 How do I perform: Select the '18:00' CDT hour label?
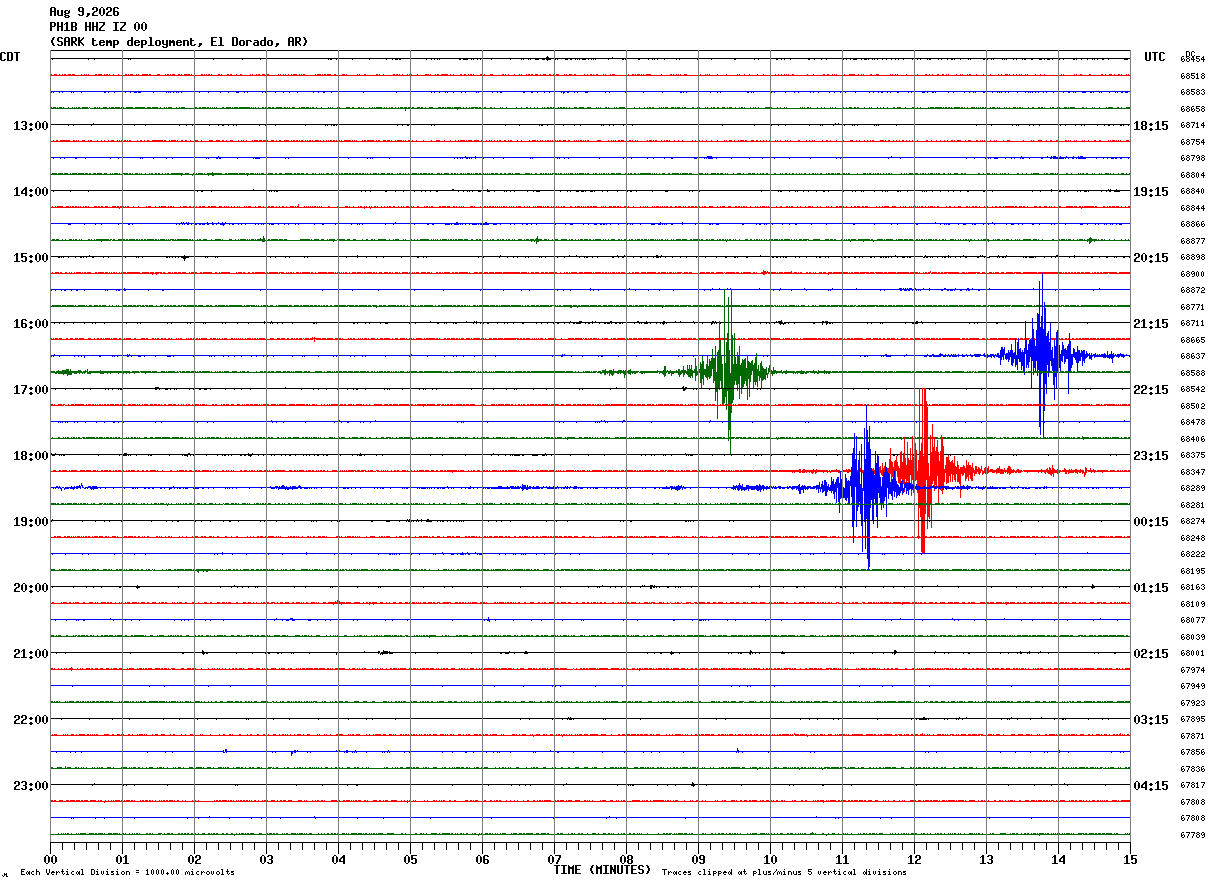[30, 455]
